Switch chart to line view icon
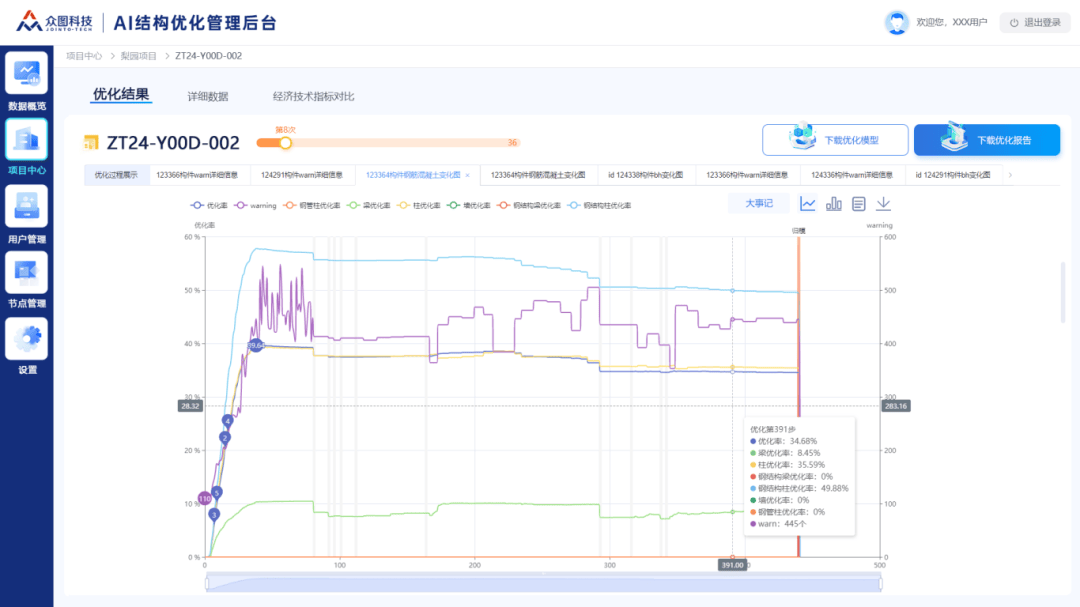The image size is (1080, 607). click(x=808, y=204)
